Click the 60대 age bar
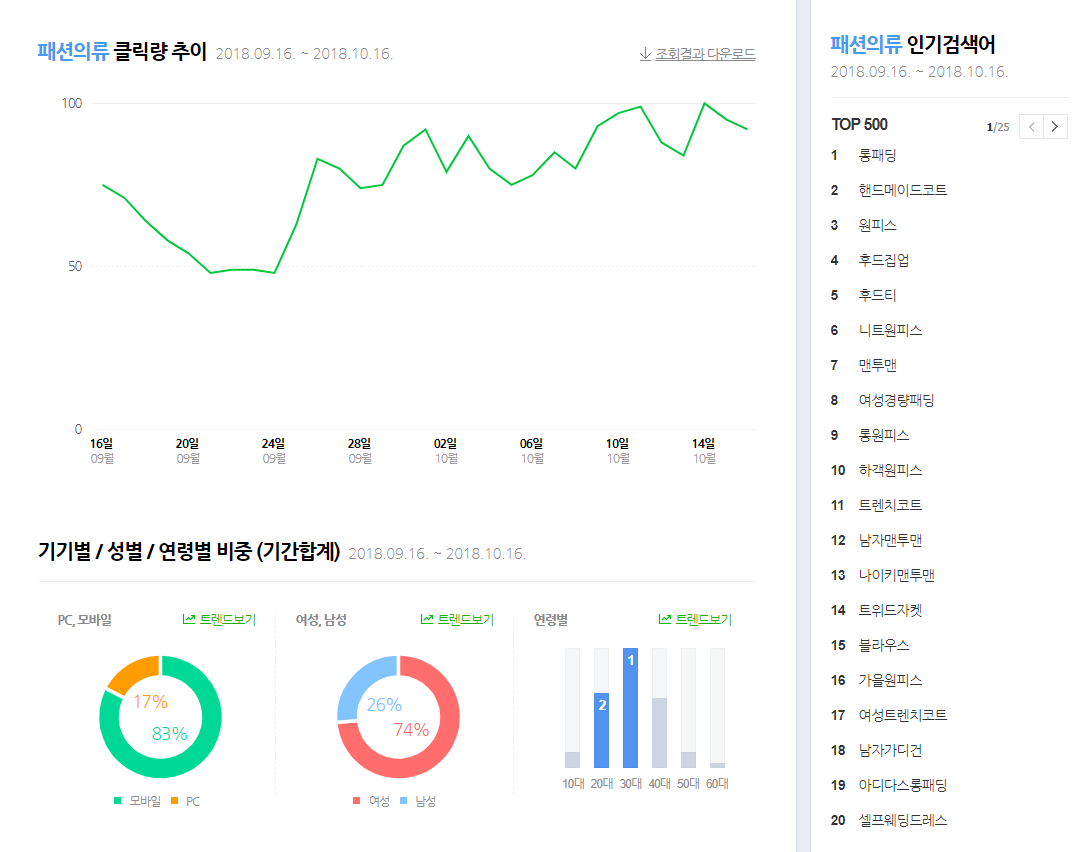 coord(717,765)
